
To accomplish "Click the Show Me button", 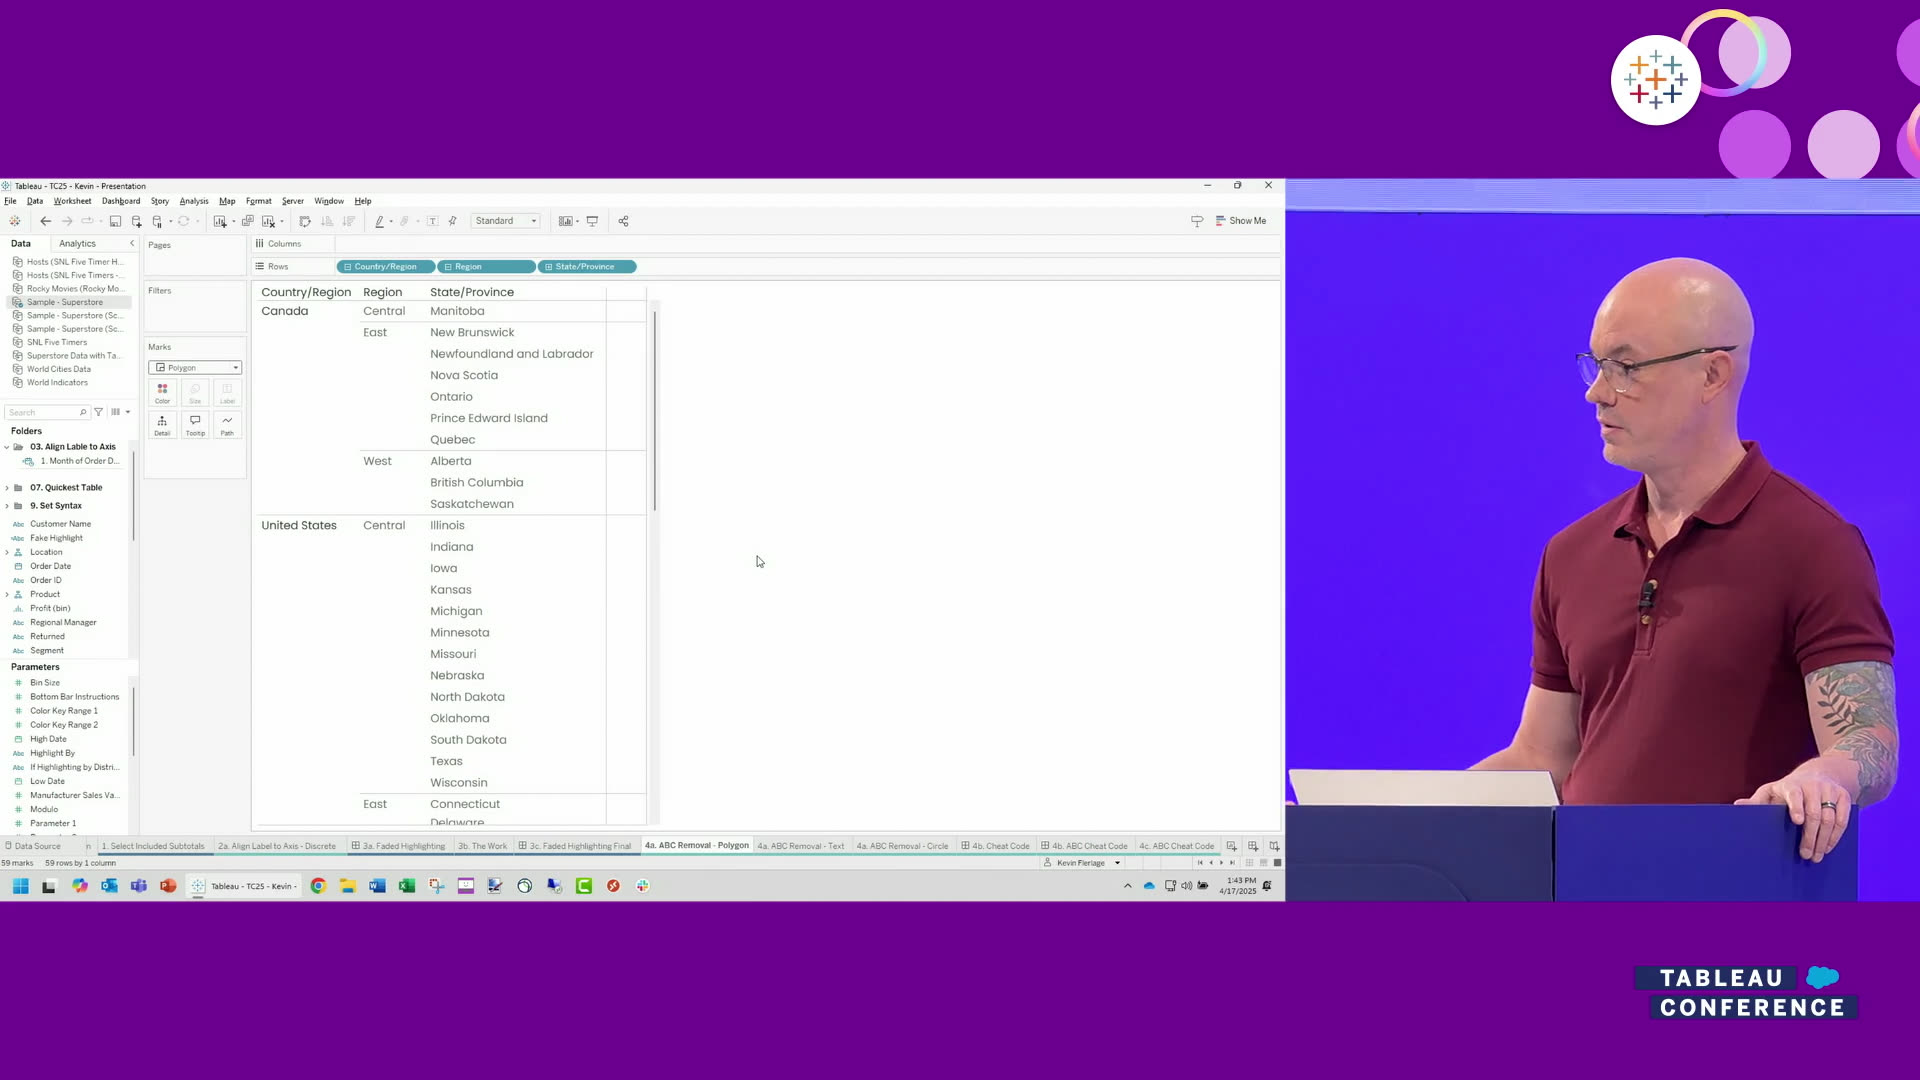I will pos(1240,221).
